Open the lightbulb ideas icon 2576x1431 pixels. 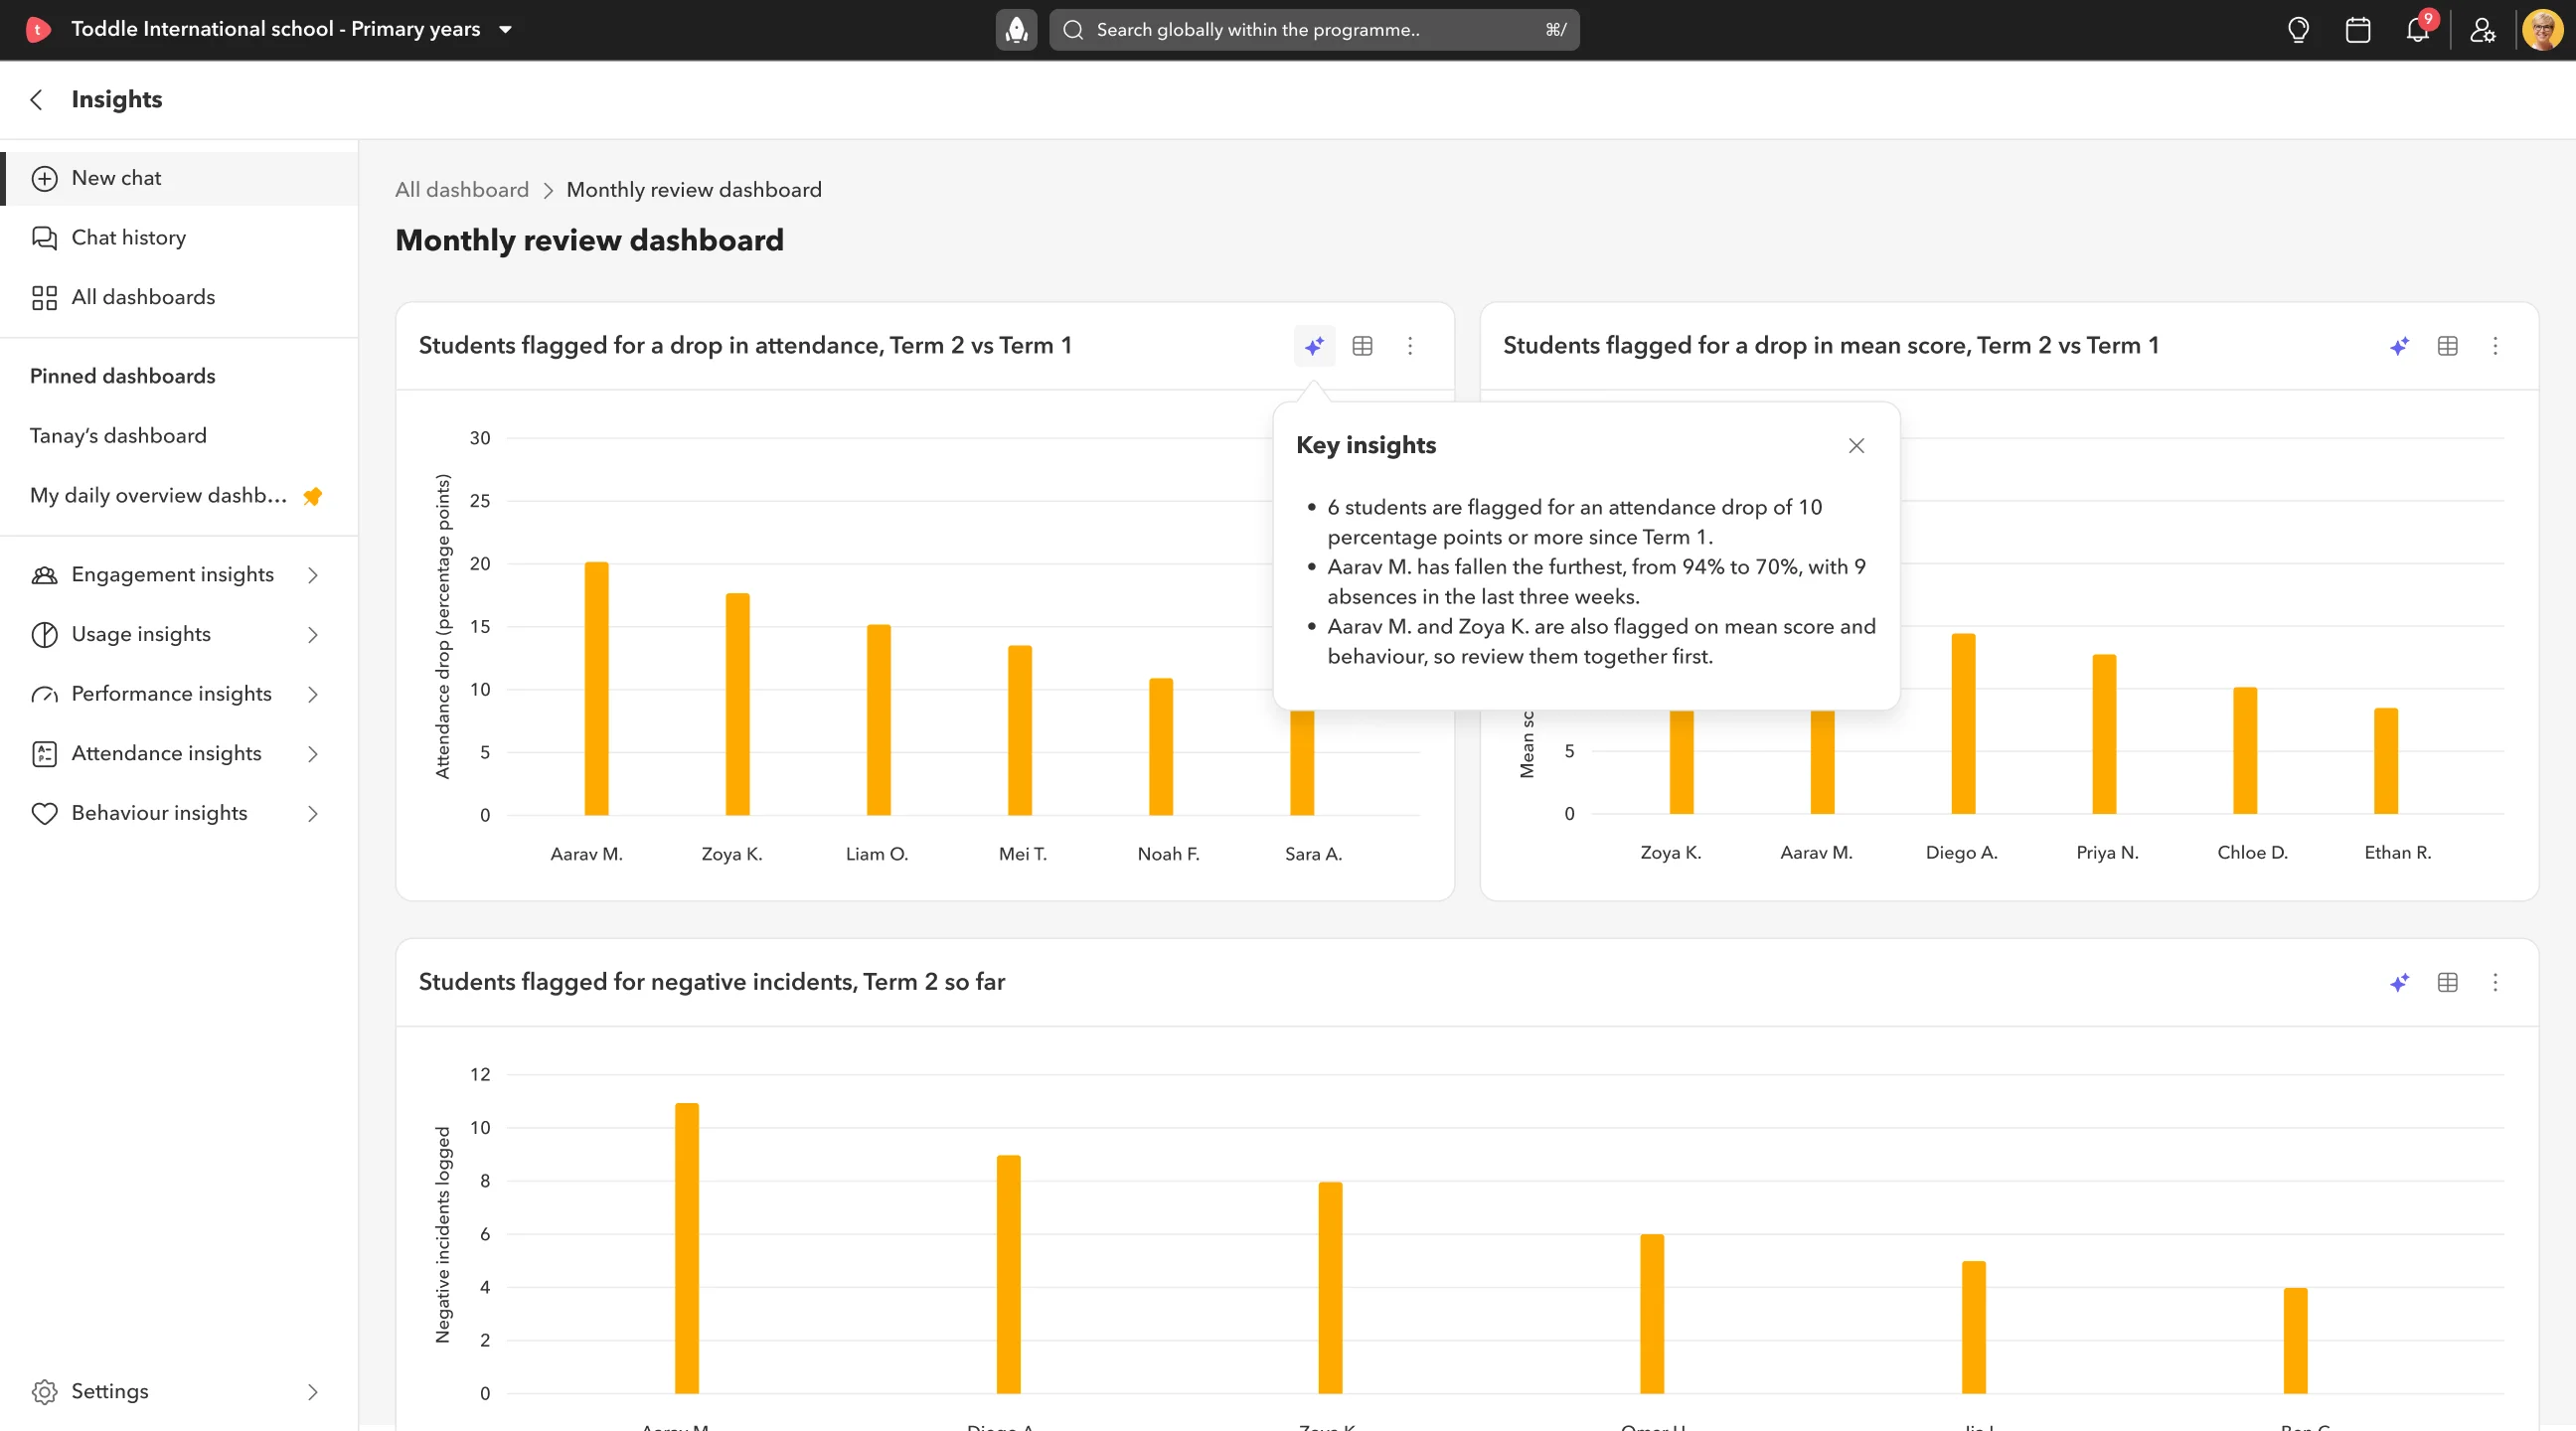(2298, 30)
